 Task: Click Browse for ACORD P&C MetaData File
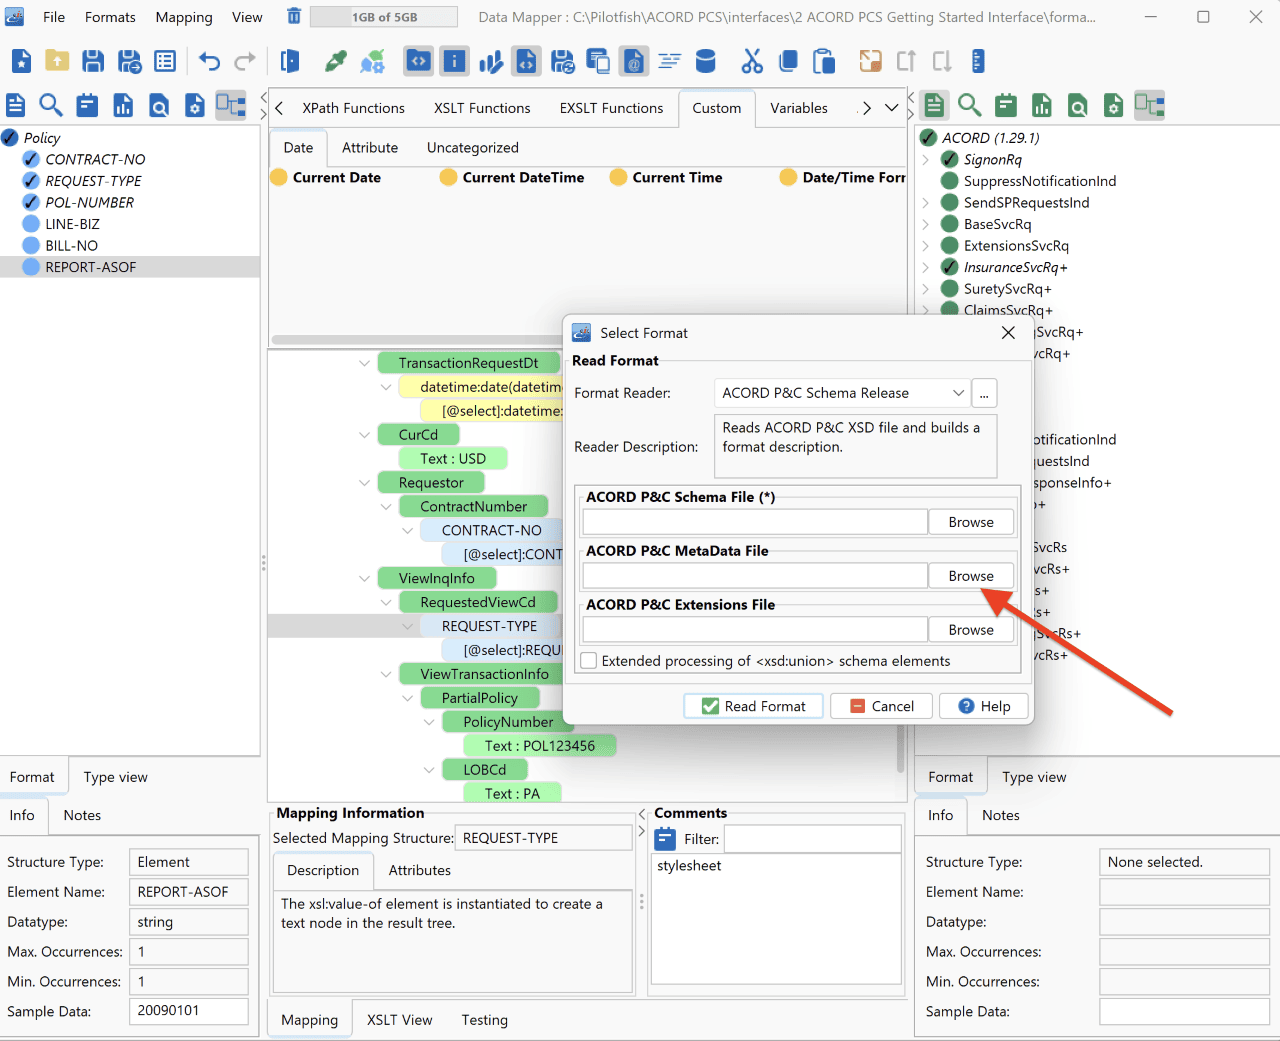tap(971, 576)
